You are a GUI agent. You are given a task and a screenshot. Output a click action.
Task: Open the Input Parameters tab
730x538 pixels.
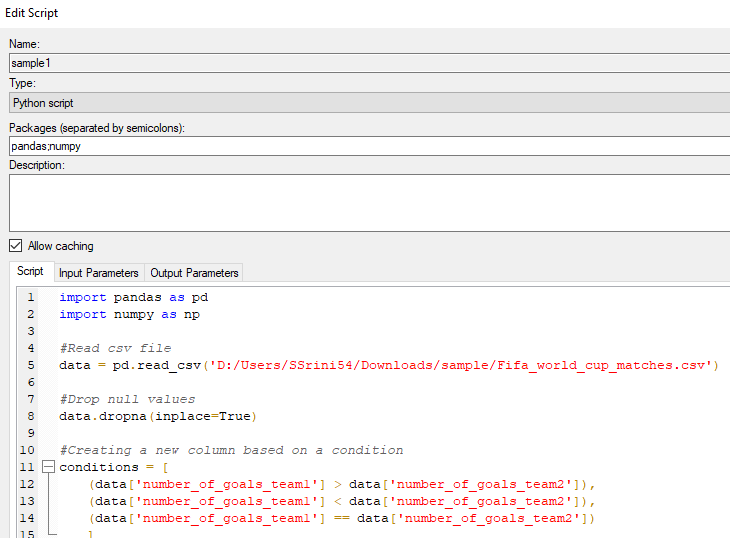coord(98,273)
